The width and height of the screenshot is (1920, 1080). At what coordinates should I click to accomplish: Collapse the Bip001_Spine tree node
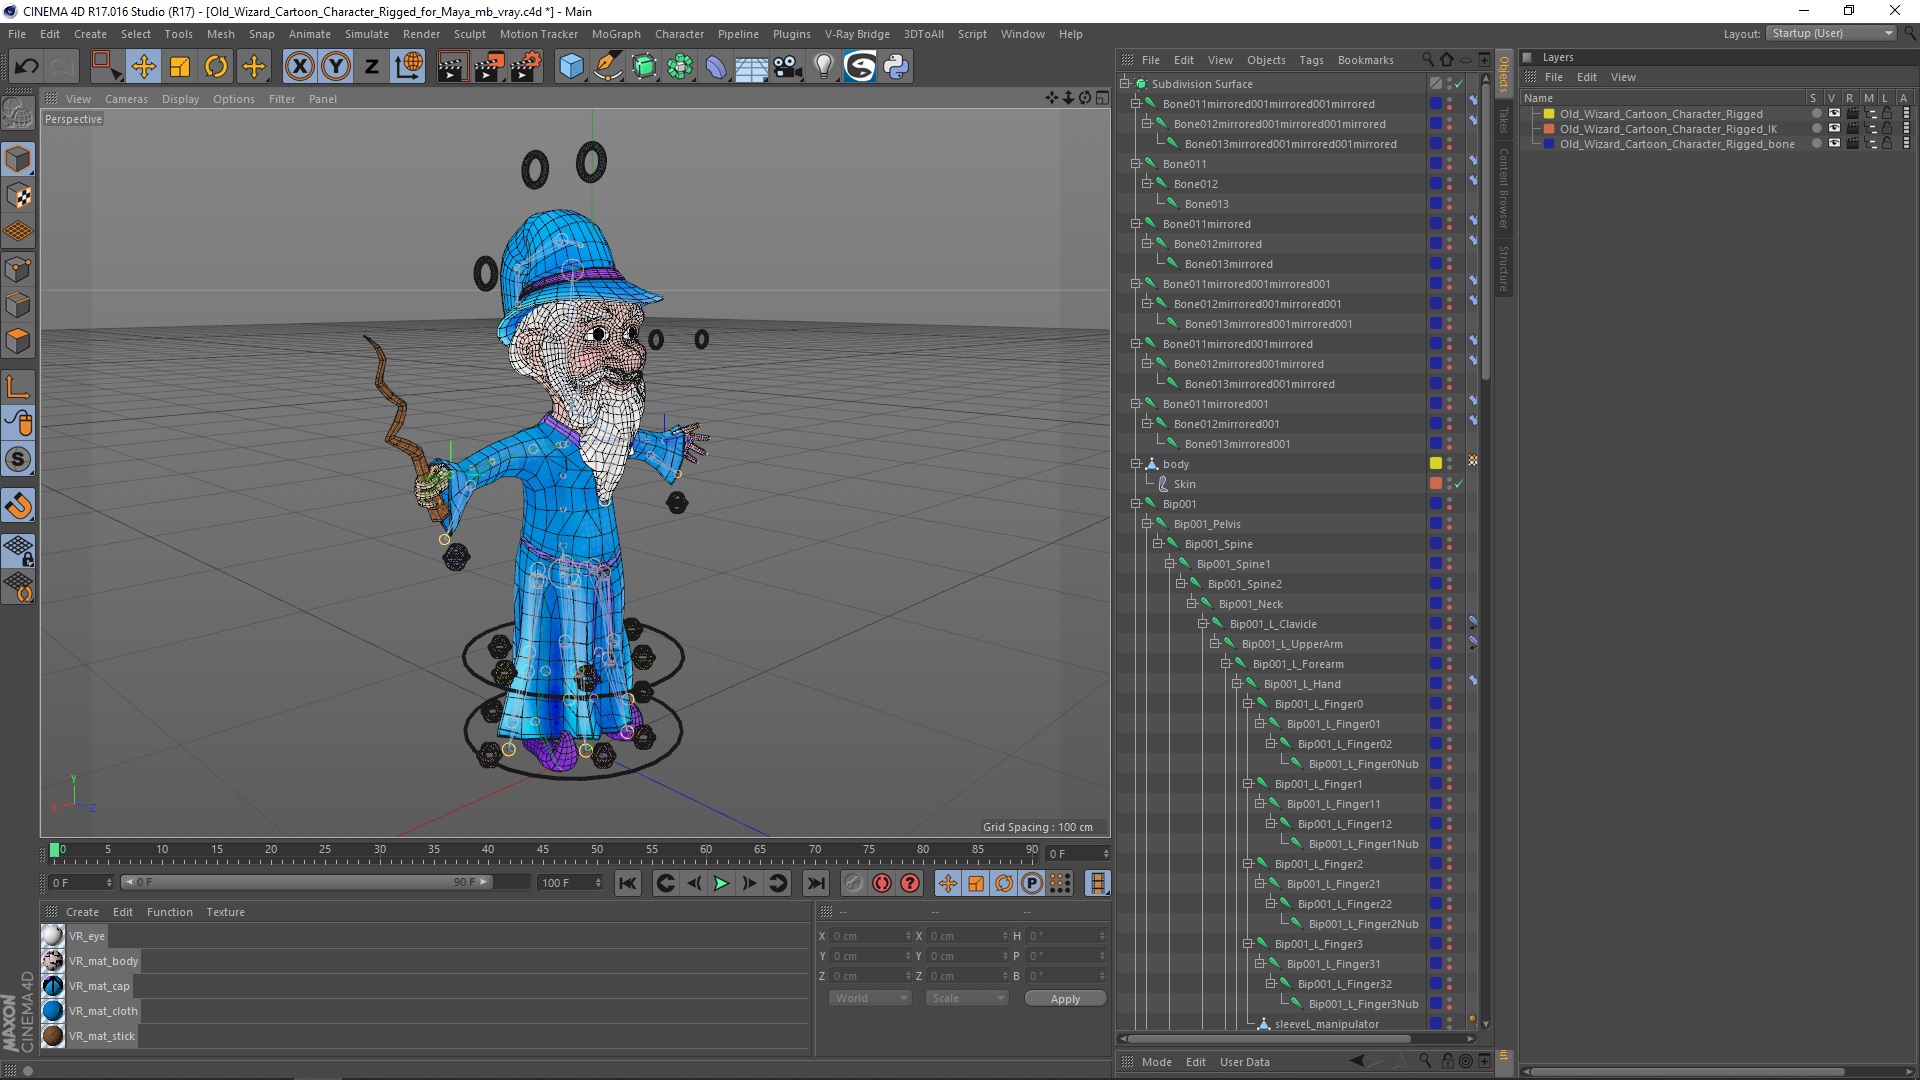(x=1158, y=544)
